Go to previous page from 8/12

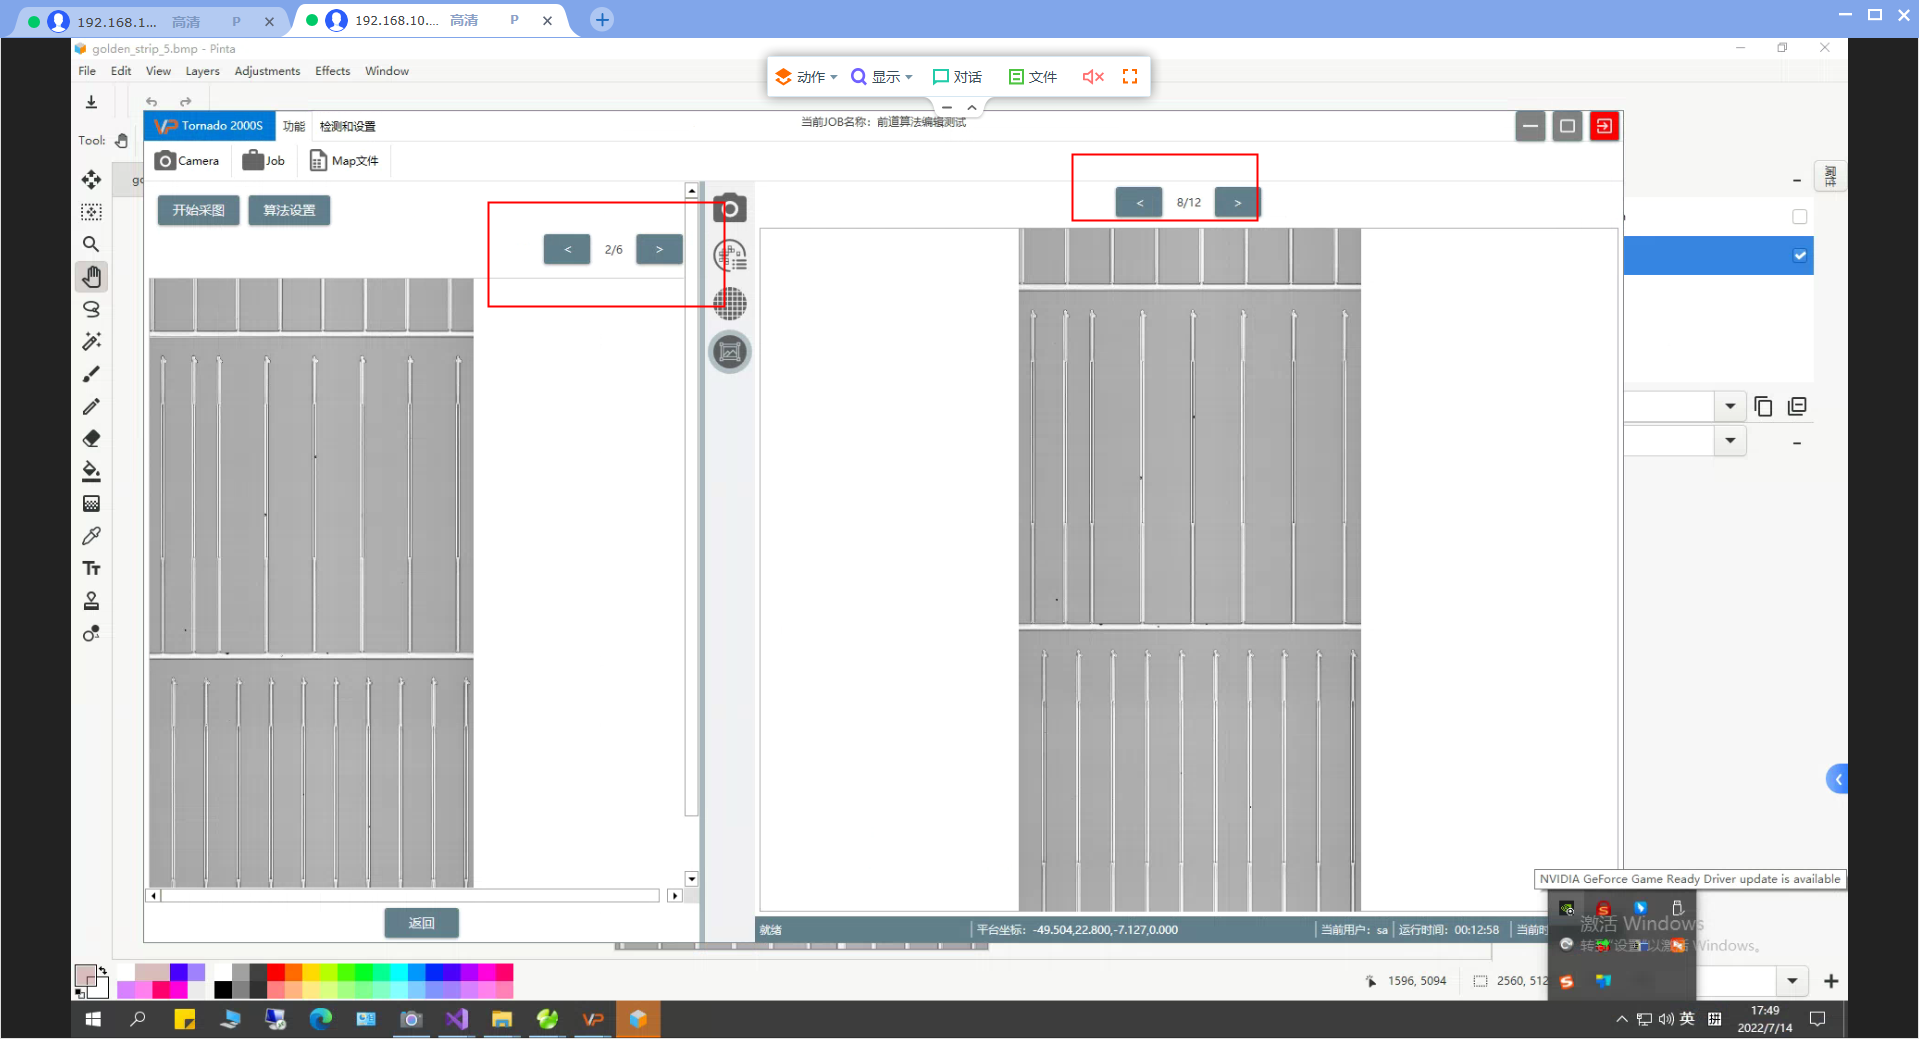coord(1139,202)
